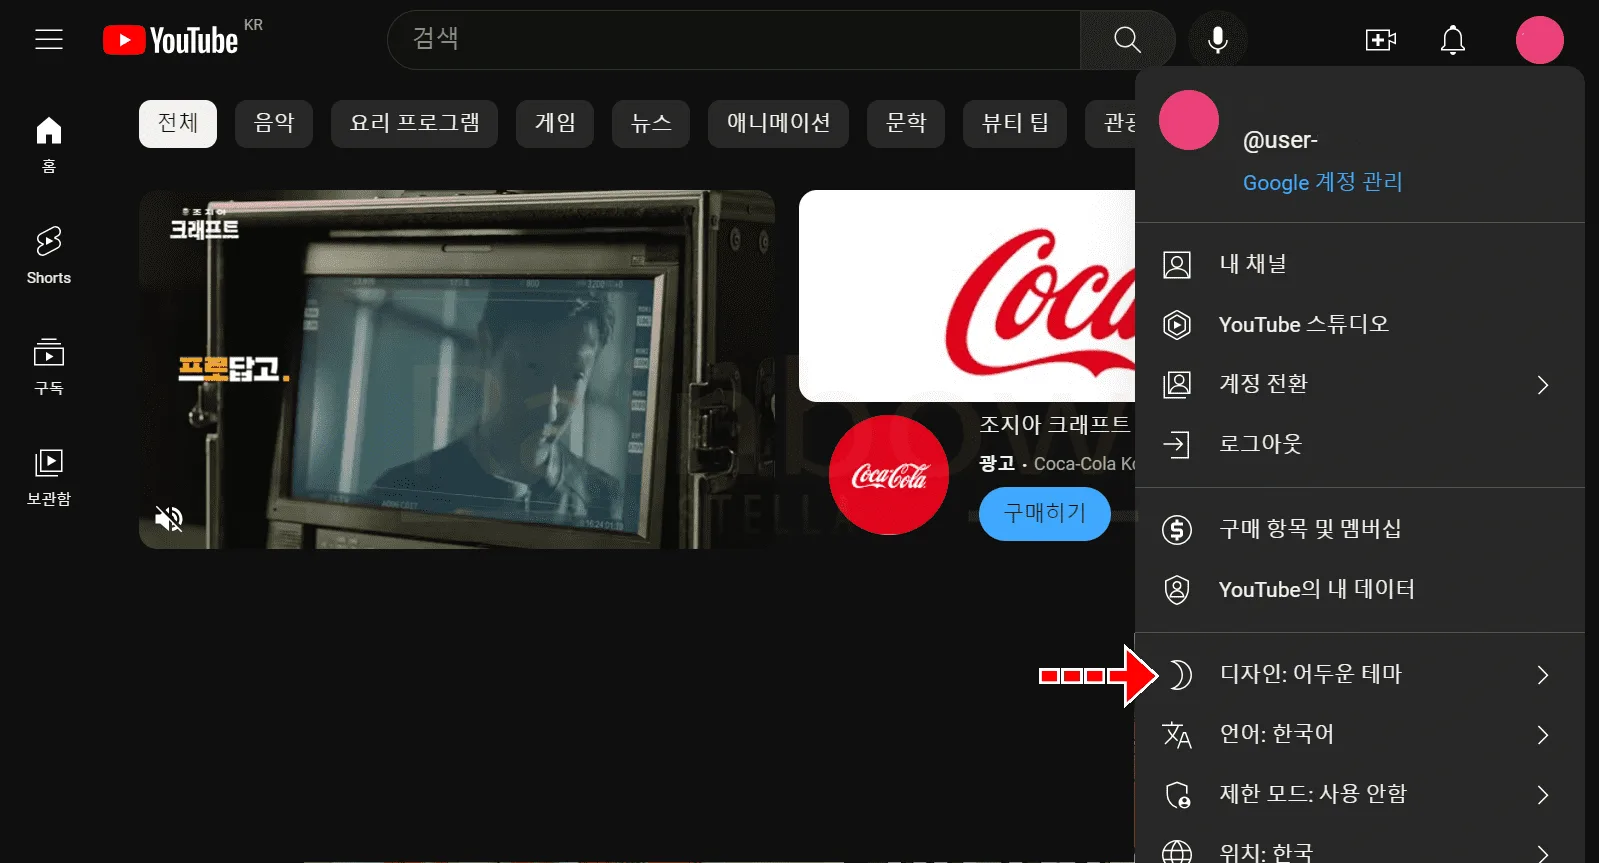
Task: Click the large account avatar in menu
Action: pyautogui.click(x=1189, y=120)
